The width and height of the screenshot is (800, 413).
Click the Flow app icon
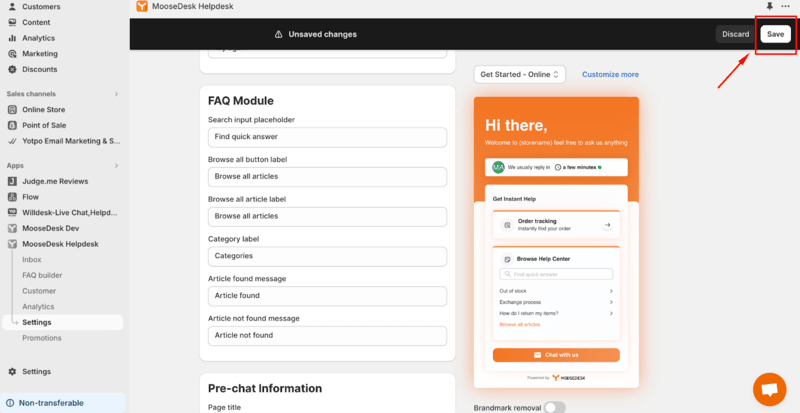12,197
